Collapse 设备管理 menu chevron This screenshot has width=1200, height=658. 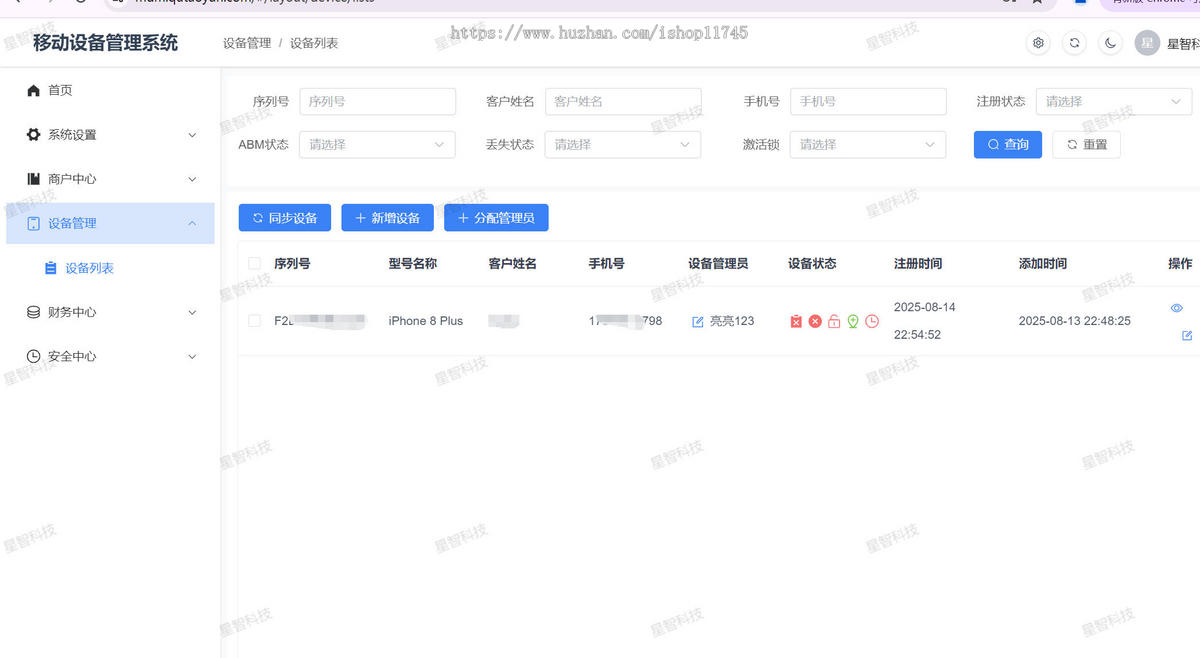pos(192,223)
